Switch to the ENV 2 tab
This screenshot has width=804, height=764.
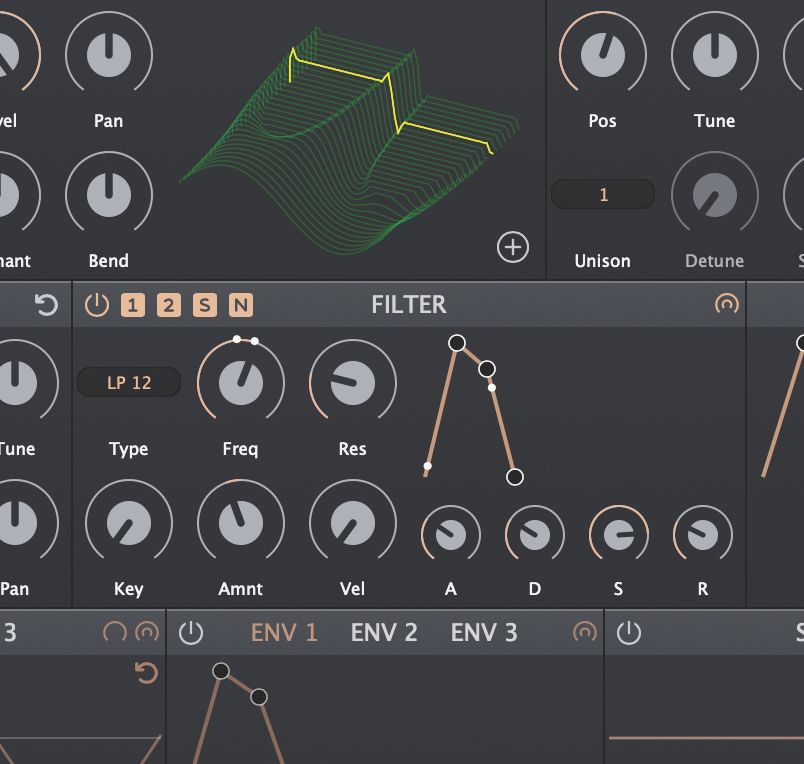[384, 632]
